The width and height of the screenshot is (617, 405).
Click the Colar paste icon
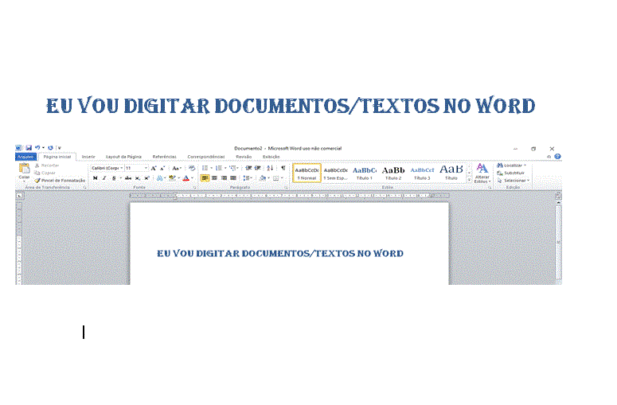click(x=24, y=170)
